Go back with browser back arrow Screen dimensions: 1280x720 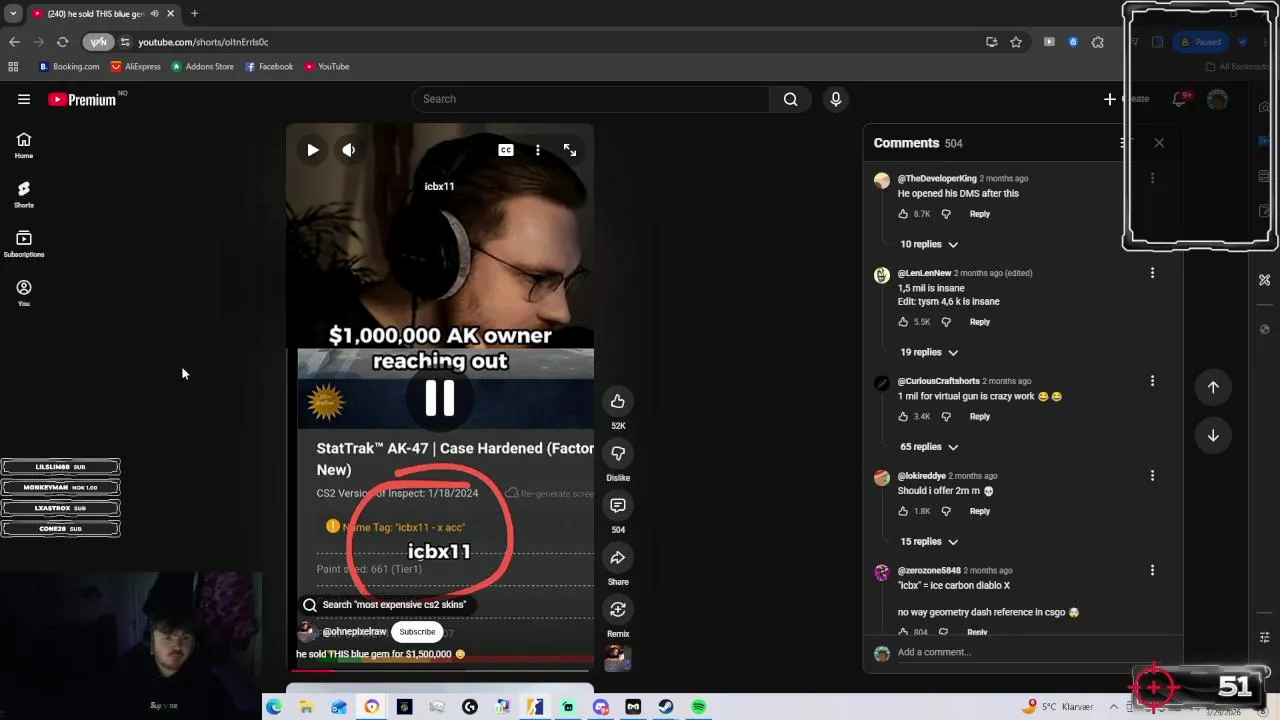pyautogui.click(x=14, y=42)
